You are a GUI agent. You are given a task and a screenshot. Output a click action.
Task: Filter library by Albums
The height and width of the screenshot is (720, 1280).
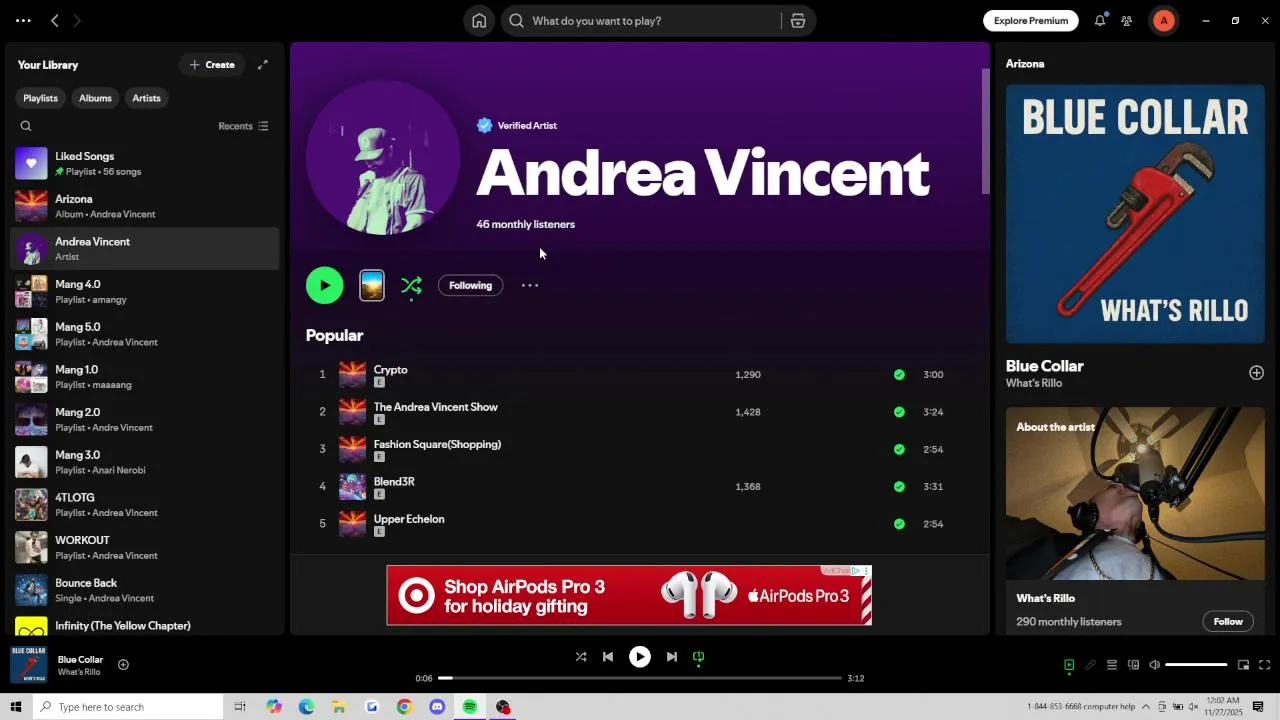tap(95, 98)
